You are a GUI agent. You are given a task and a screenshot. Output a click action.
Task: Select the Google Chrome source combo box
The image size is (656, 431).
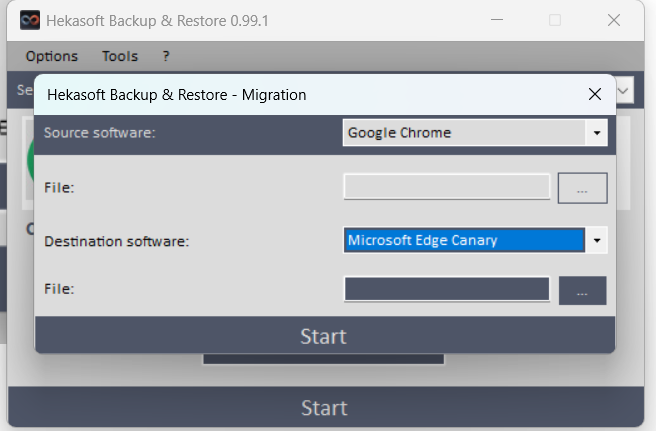click(x=464, y=133)
